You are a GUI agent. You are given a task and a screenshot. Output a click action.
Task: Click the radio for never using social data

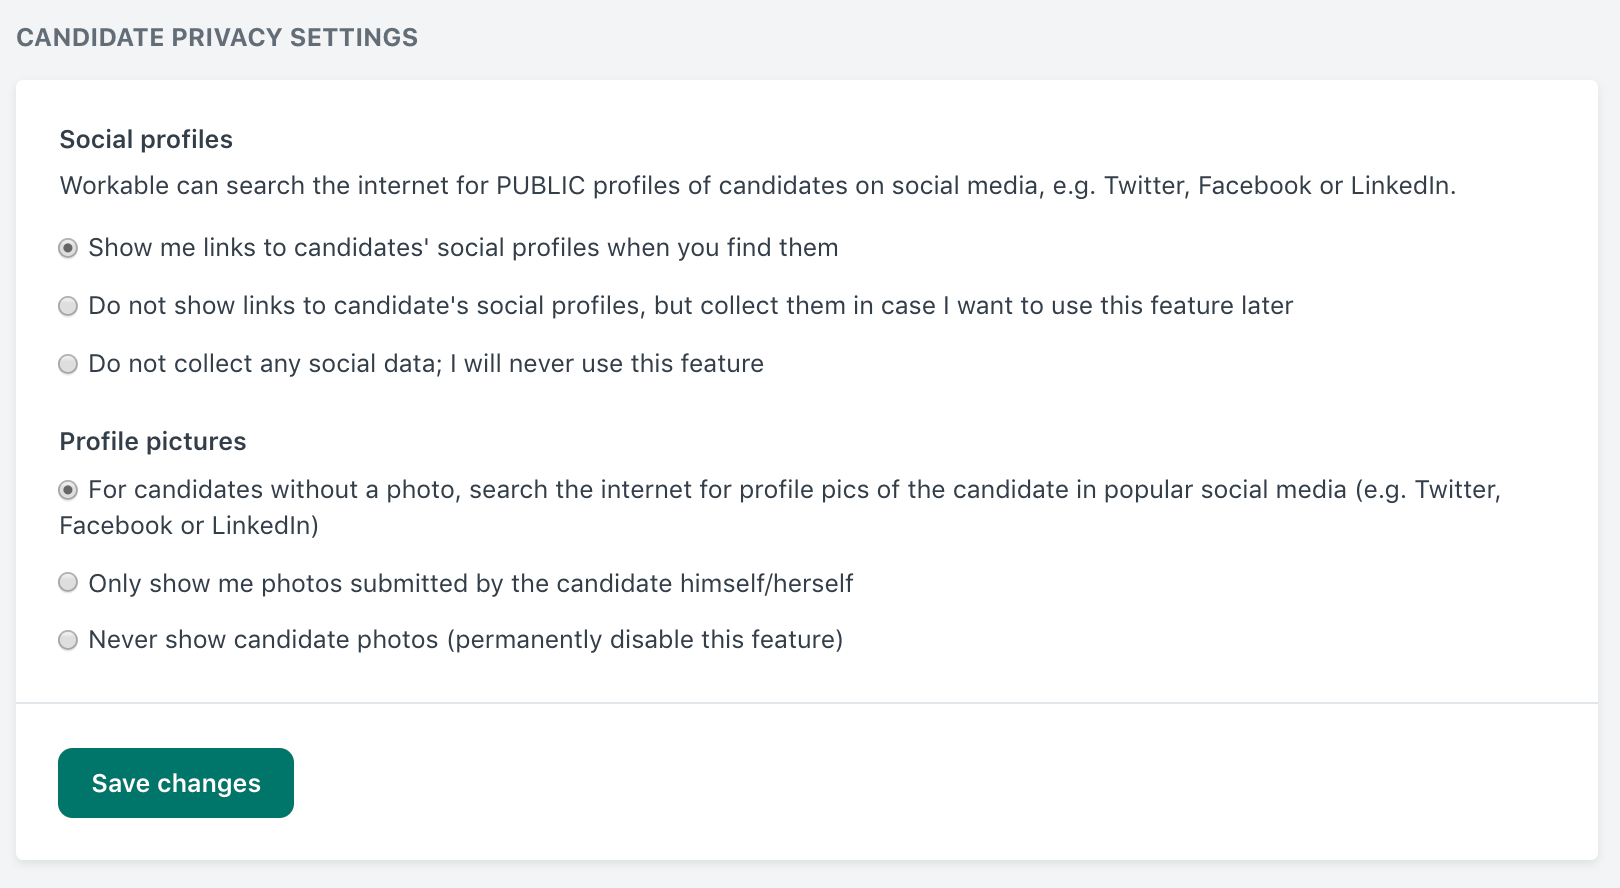[67, 364]
